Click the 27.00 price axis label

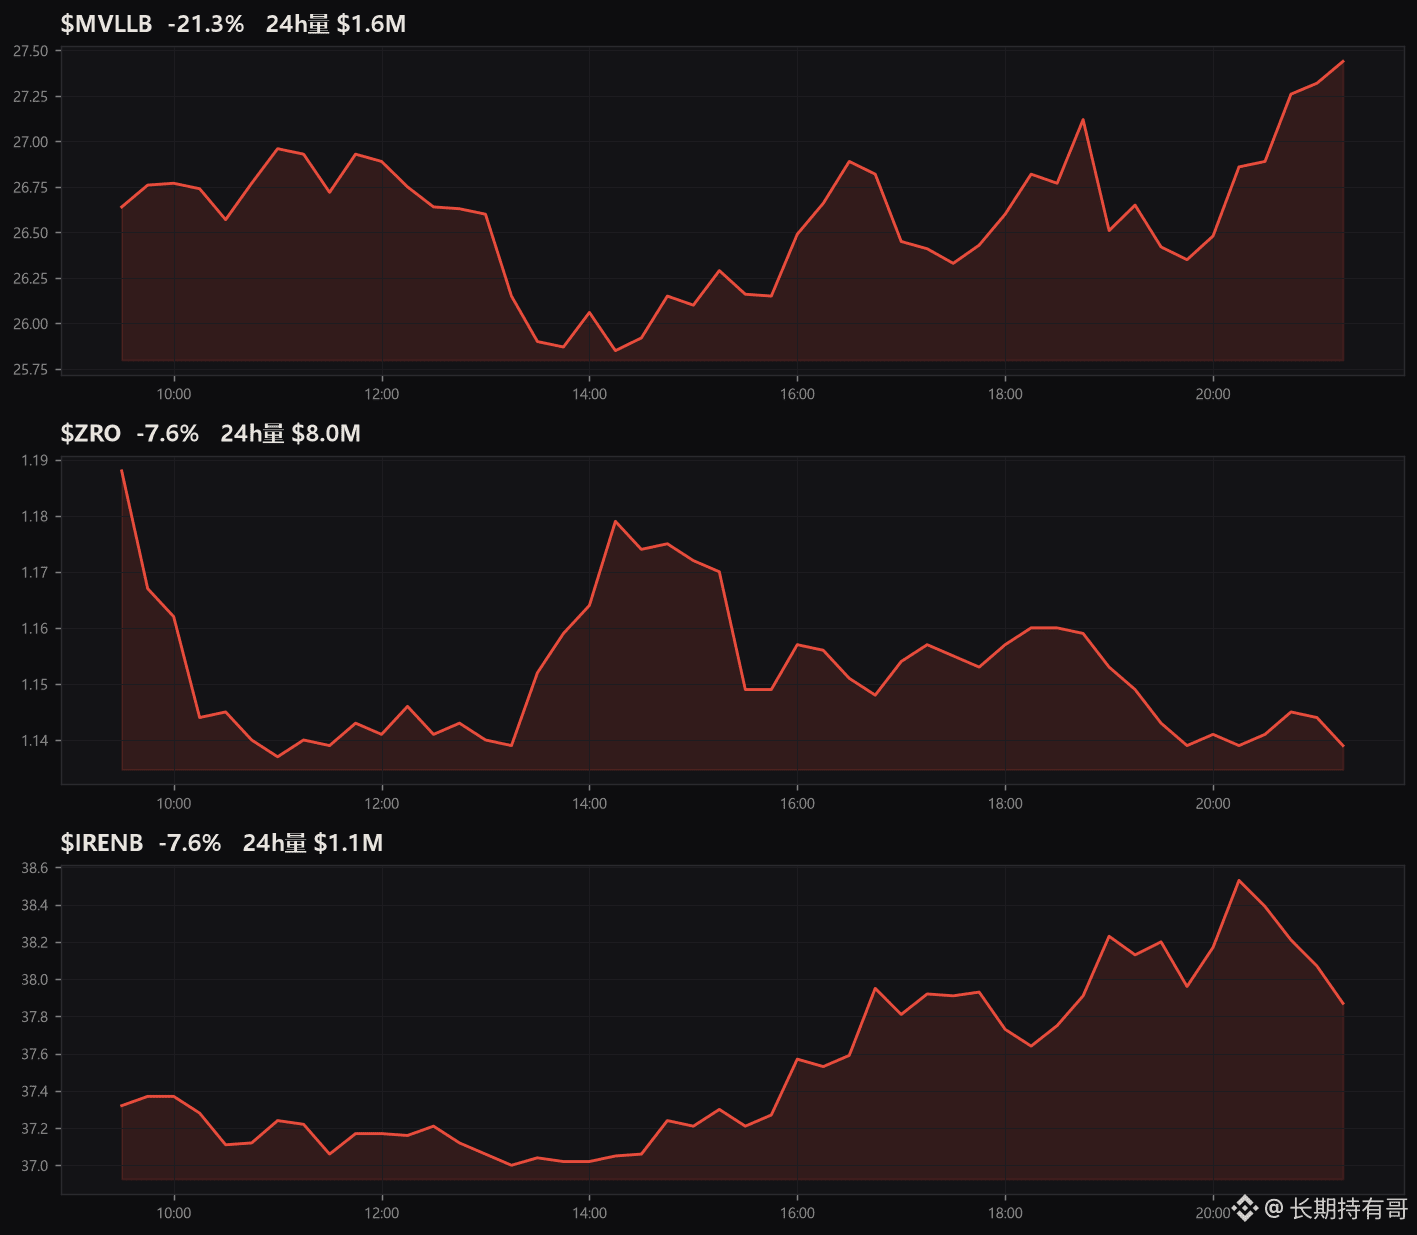tap(30, 142)
